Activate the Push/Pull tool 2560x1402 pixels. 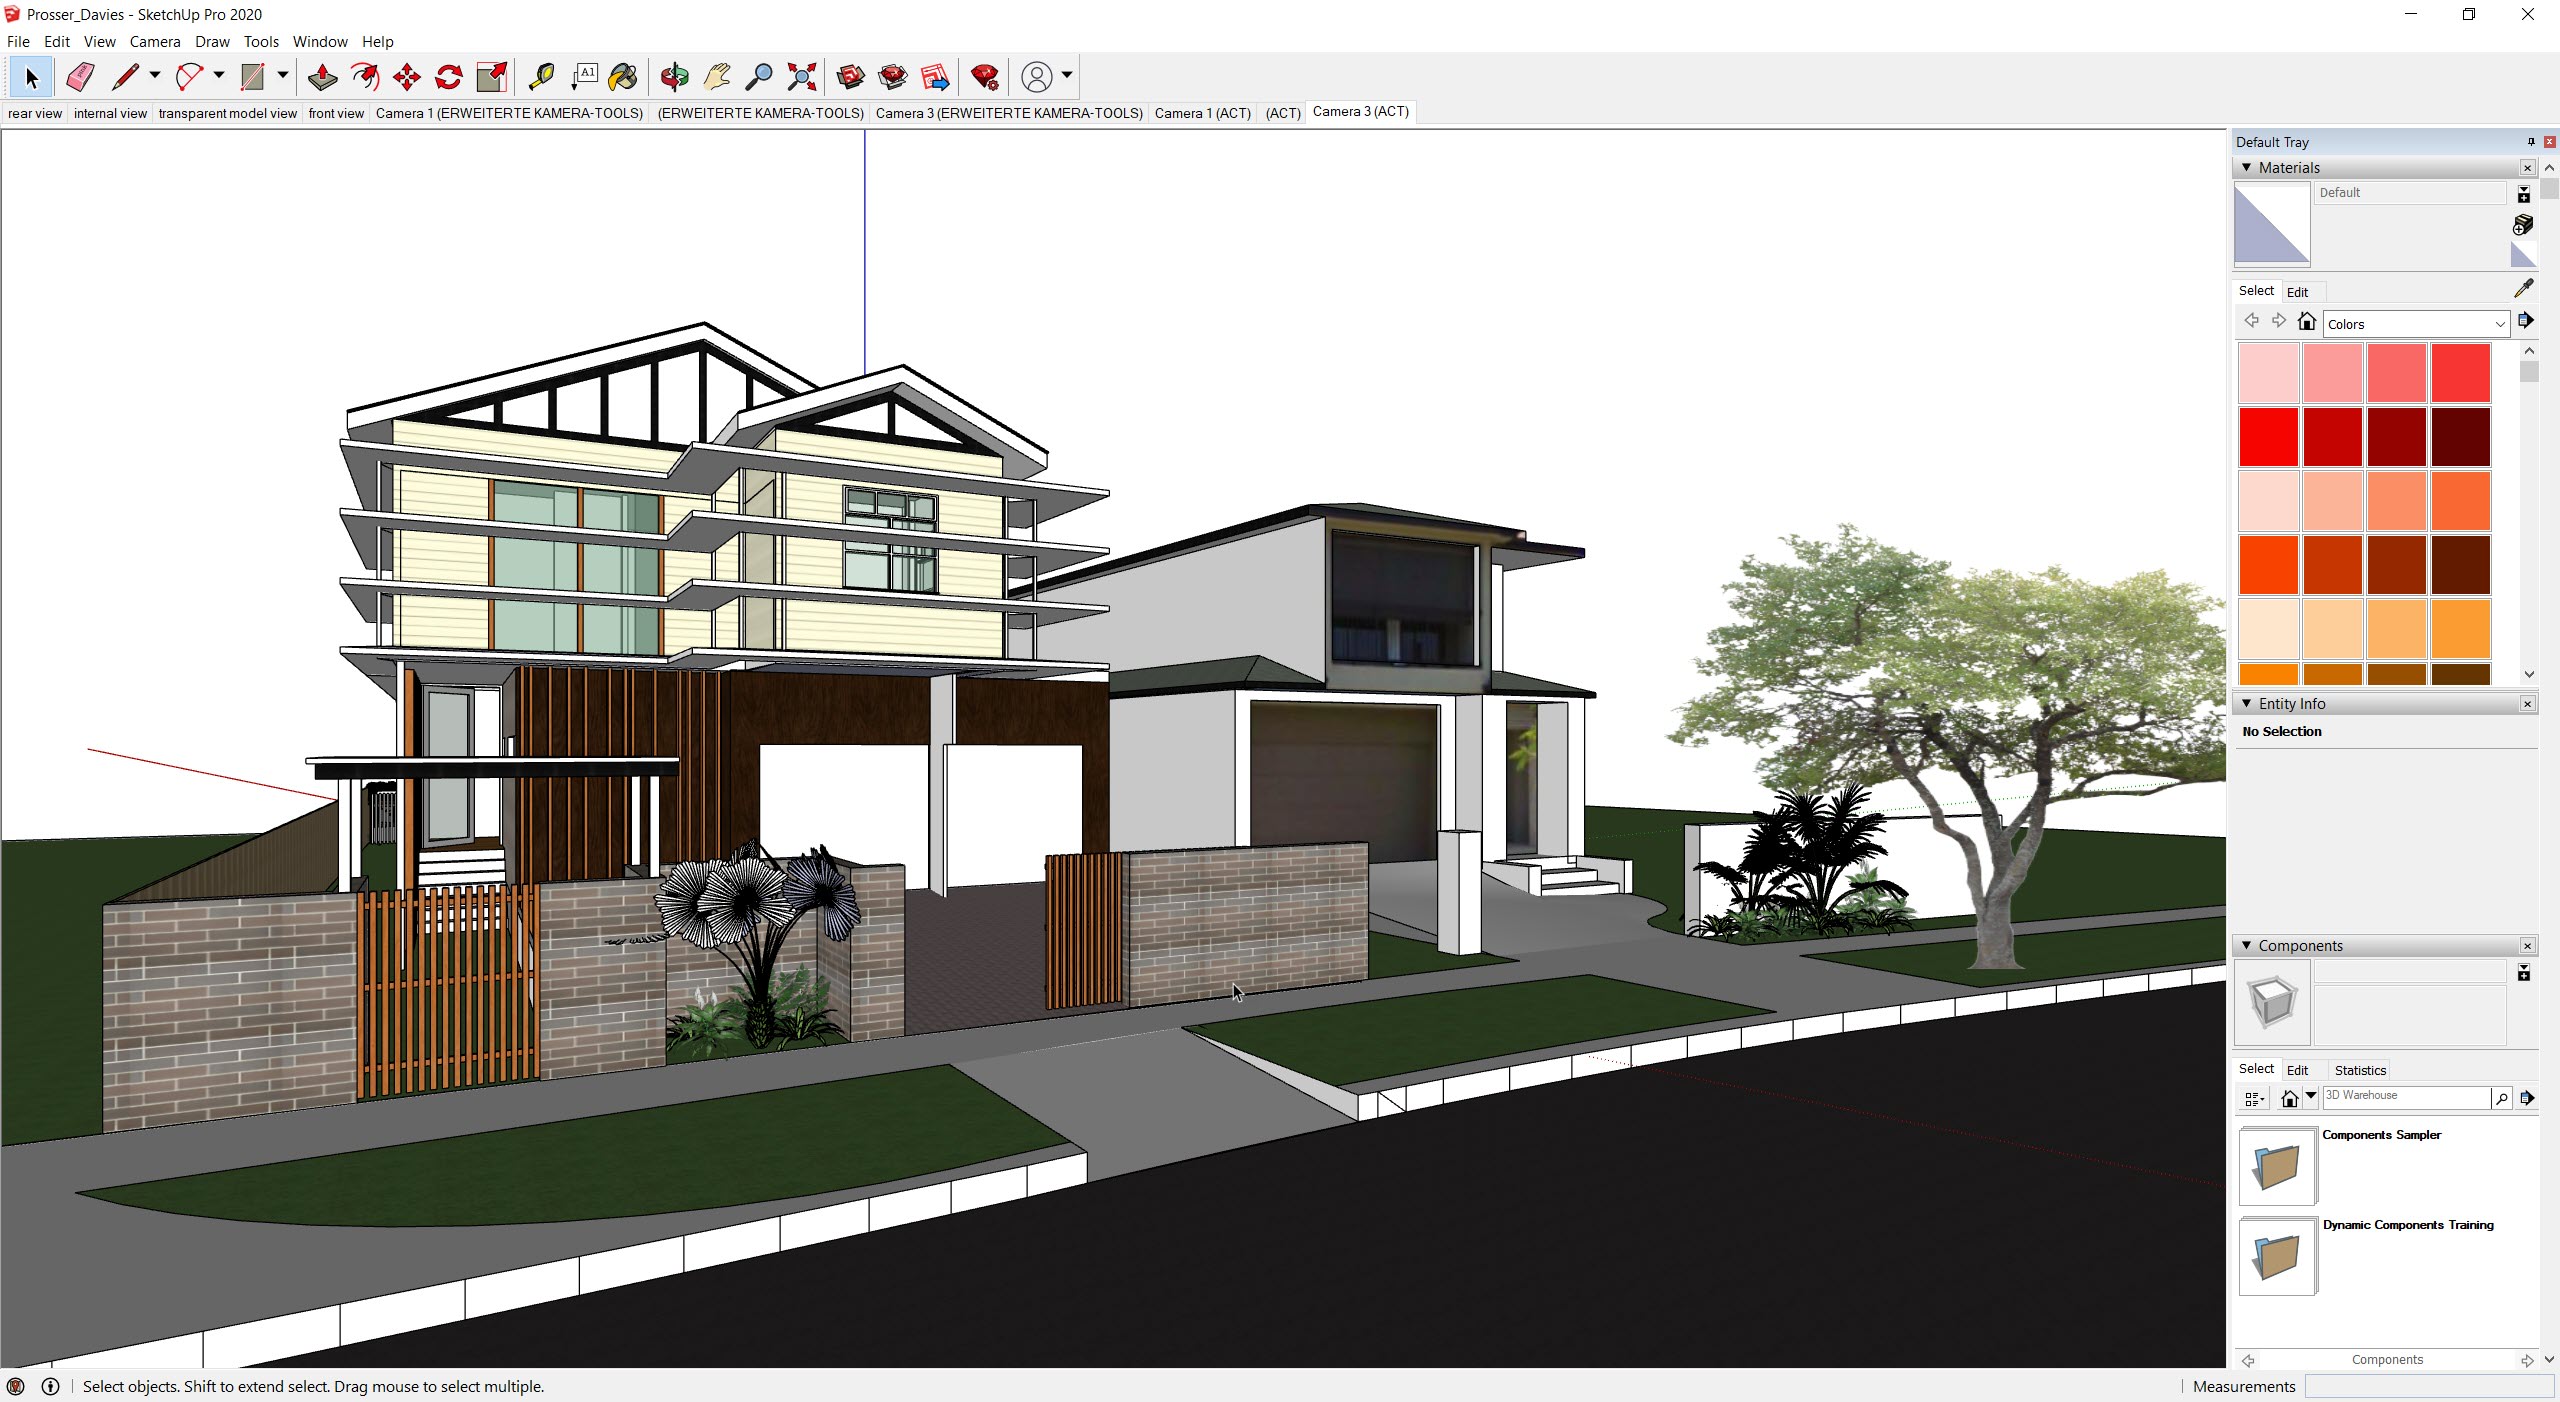click(322, 77)
